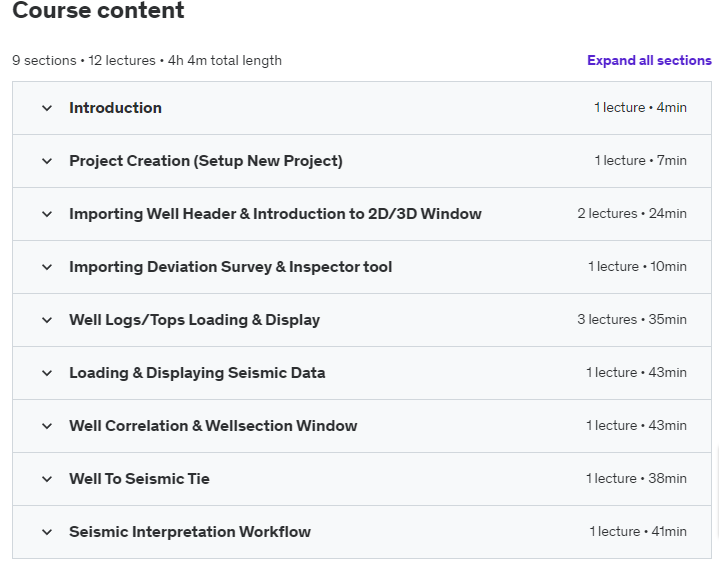Click '1 lecture • 43min' in Well Correlation row

pyautogui.click(x=636, y=425)
